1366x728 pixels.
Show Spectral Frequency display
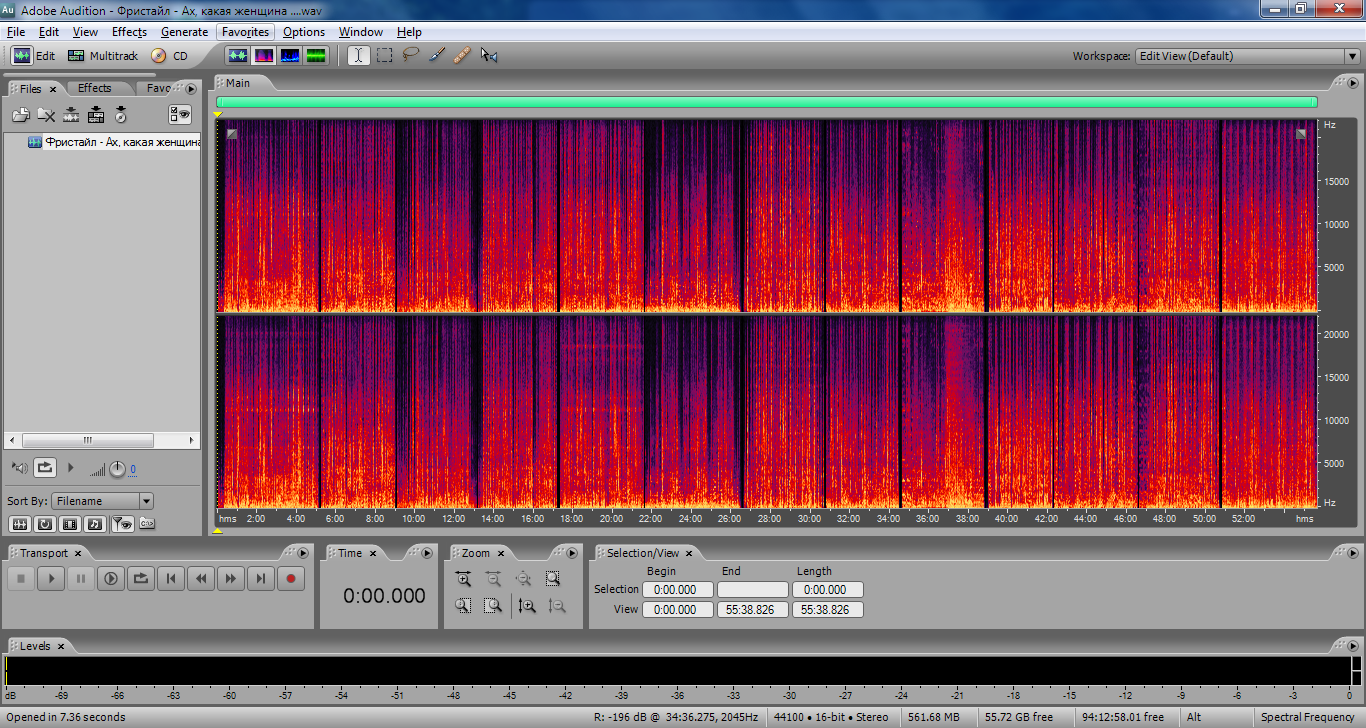(264, 56)
